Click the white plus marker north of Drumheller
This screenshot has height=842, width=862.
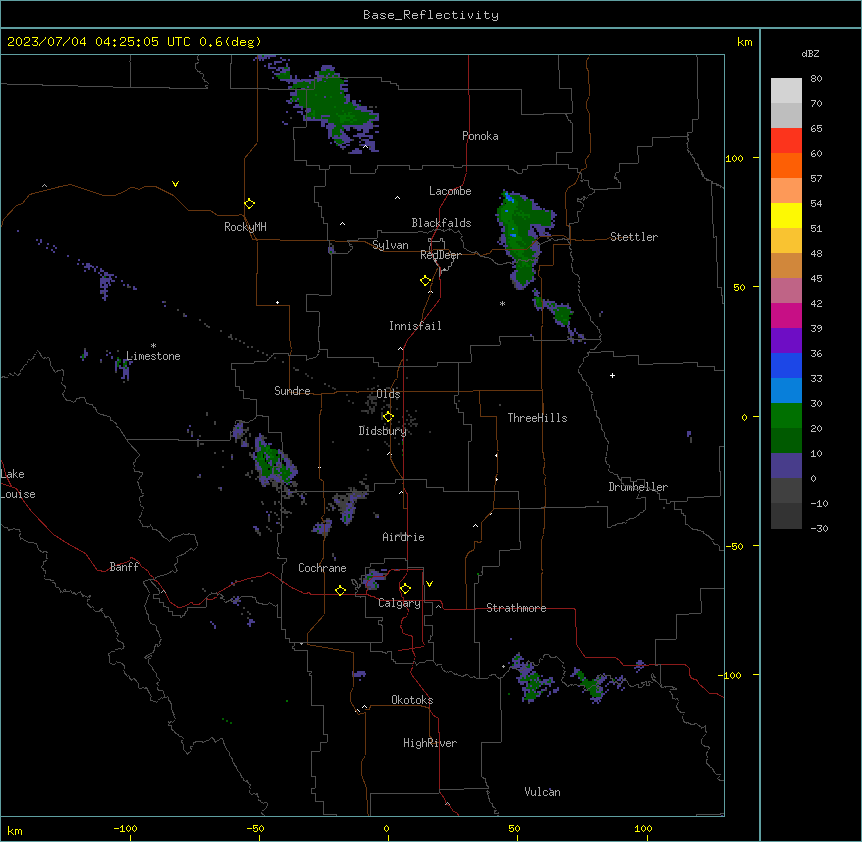(x=612, y=375)
